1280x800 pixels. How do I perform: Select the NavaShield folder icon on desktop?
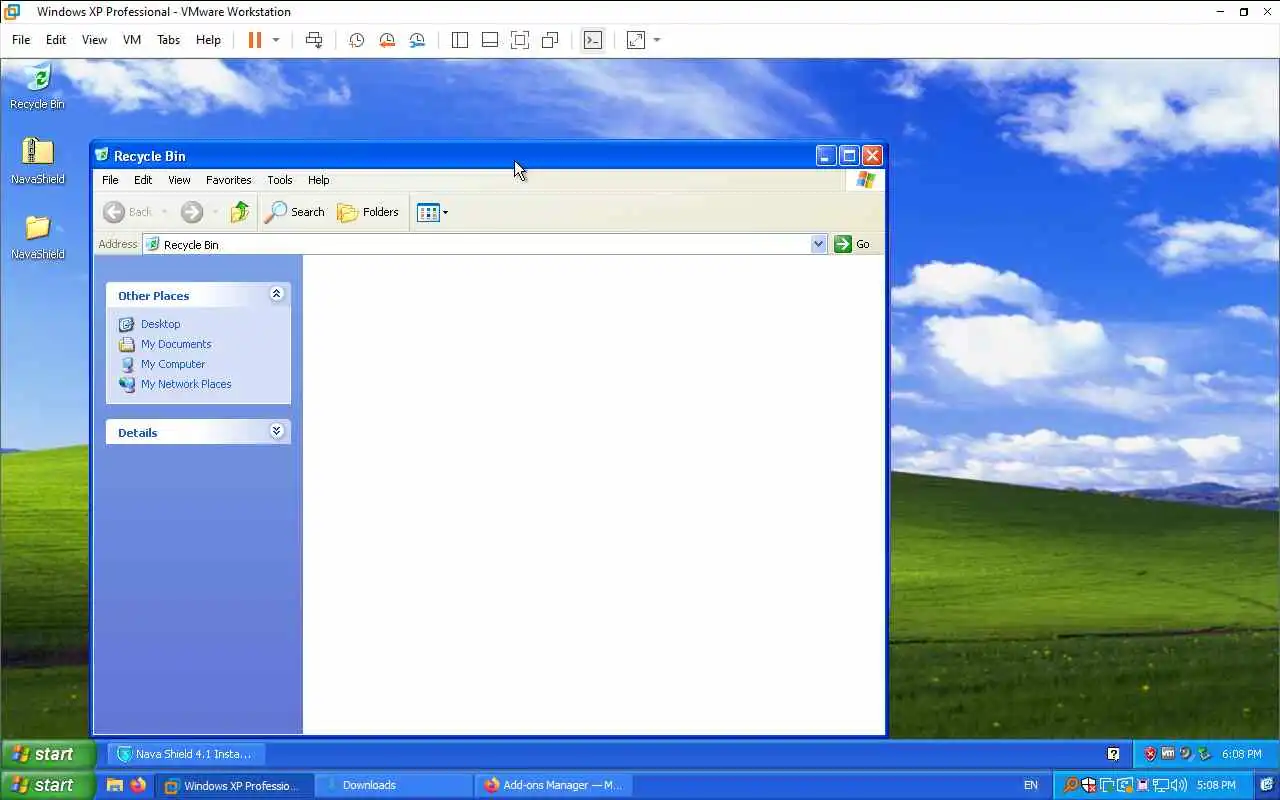point(37,236)
